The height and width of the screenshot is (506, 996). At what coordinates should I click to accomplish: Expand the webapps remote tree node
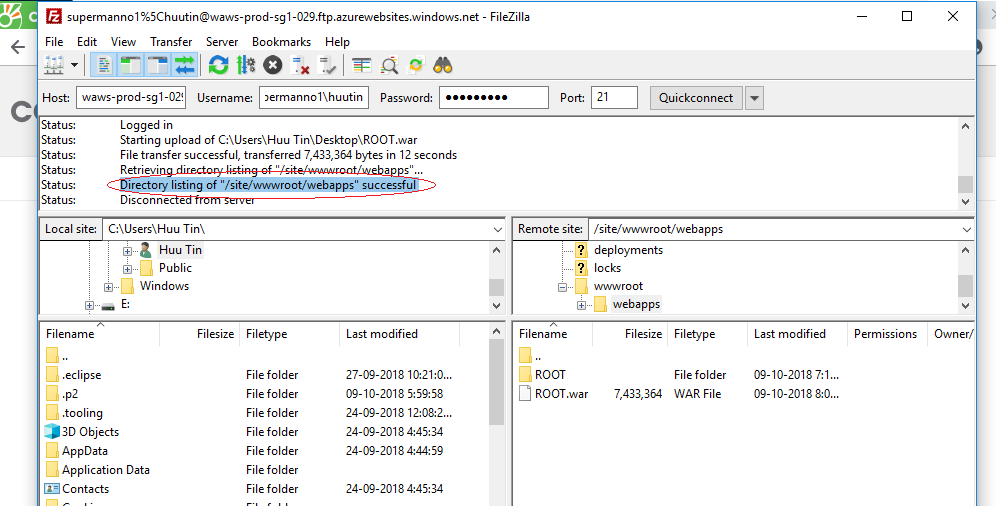(x=581, y=305)
